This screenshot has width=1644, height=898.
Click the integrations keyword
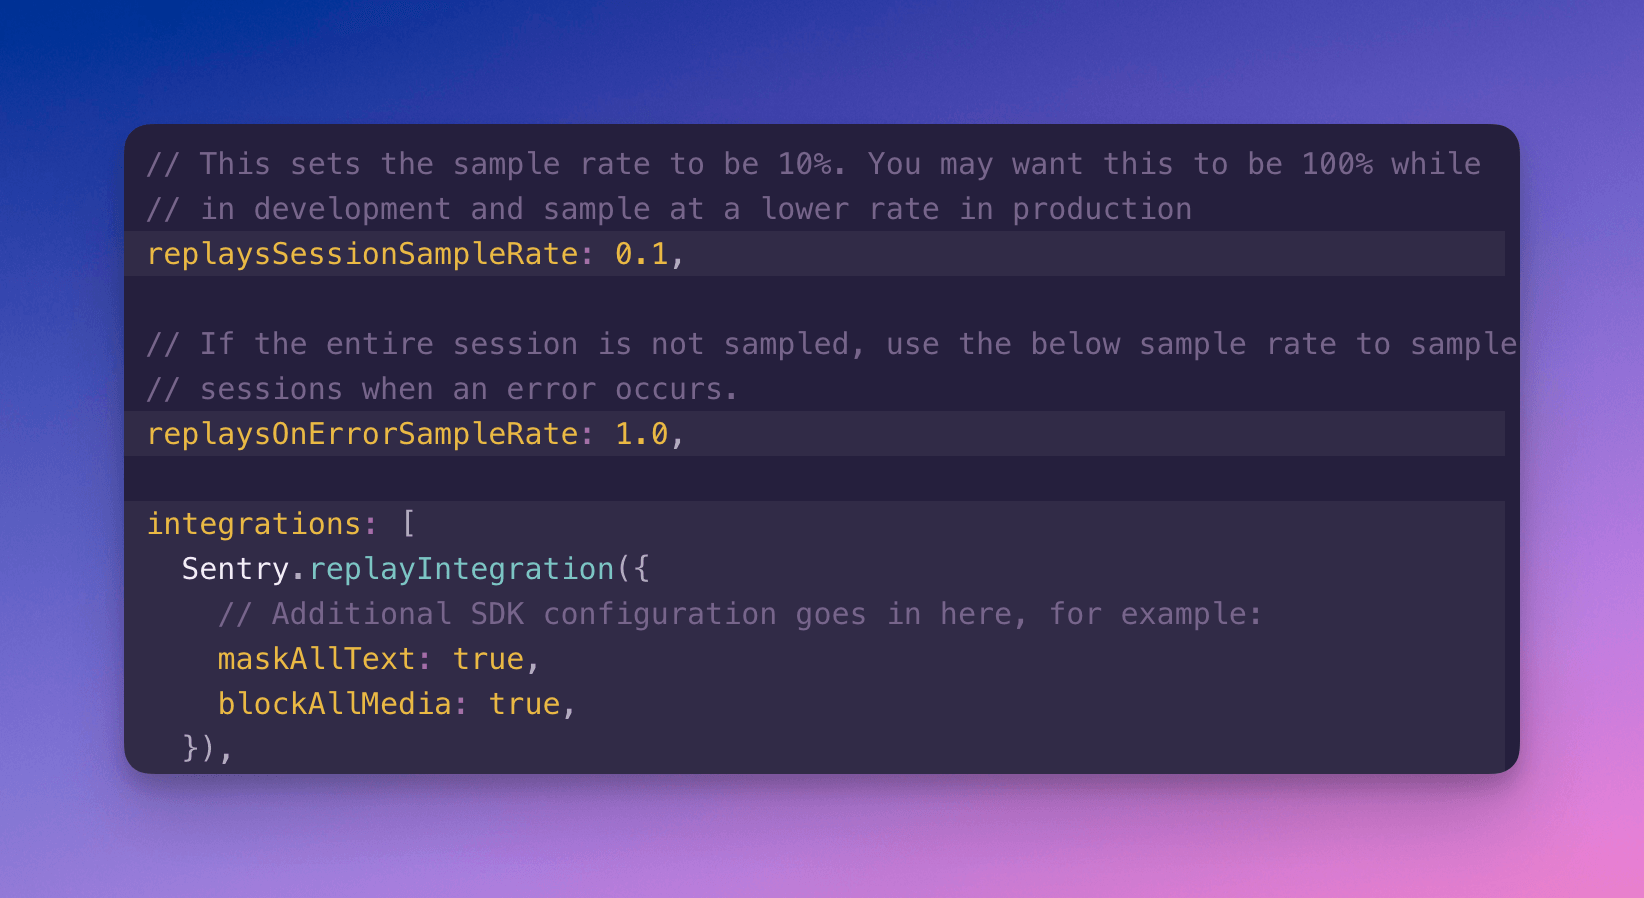tap(254, 524)
